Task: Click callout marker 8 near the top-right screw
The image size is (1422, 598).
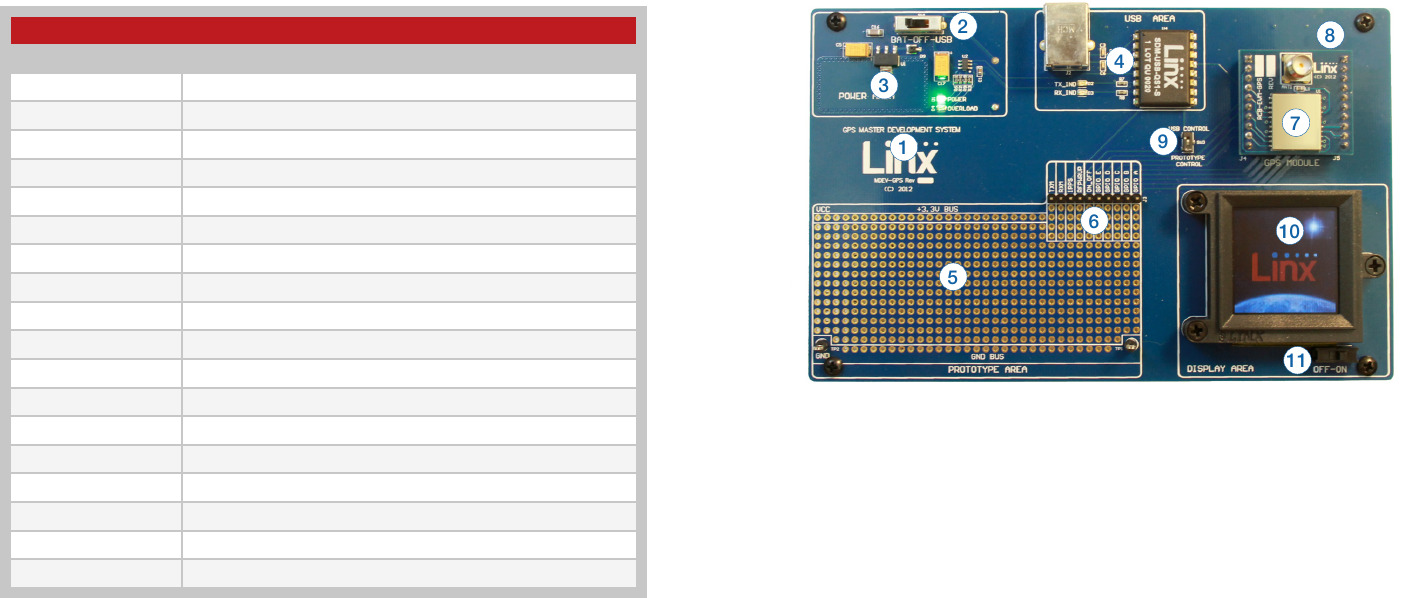Action: point(1329,34)
